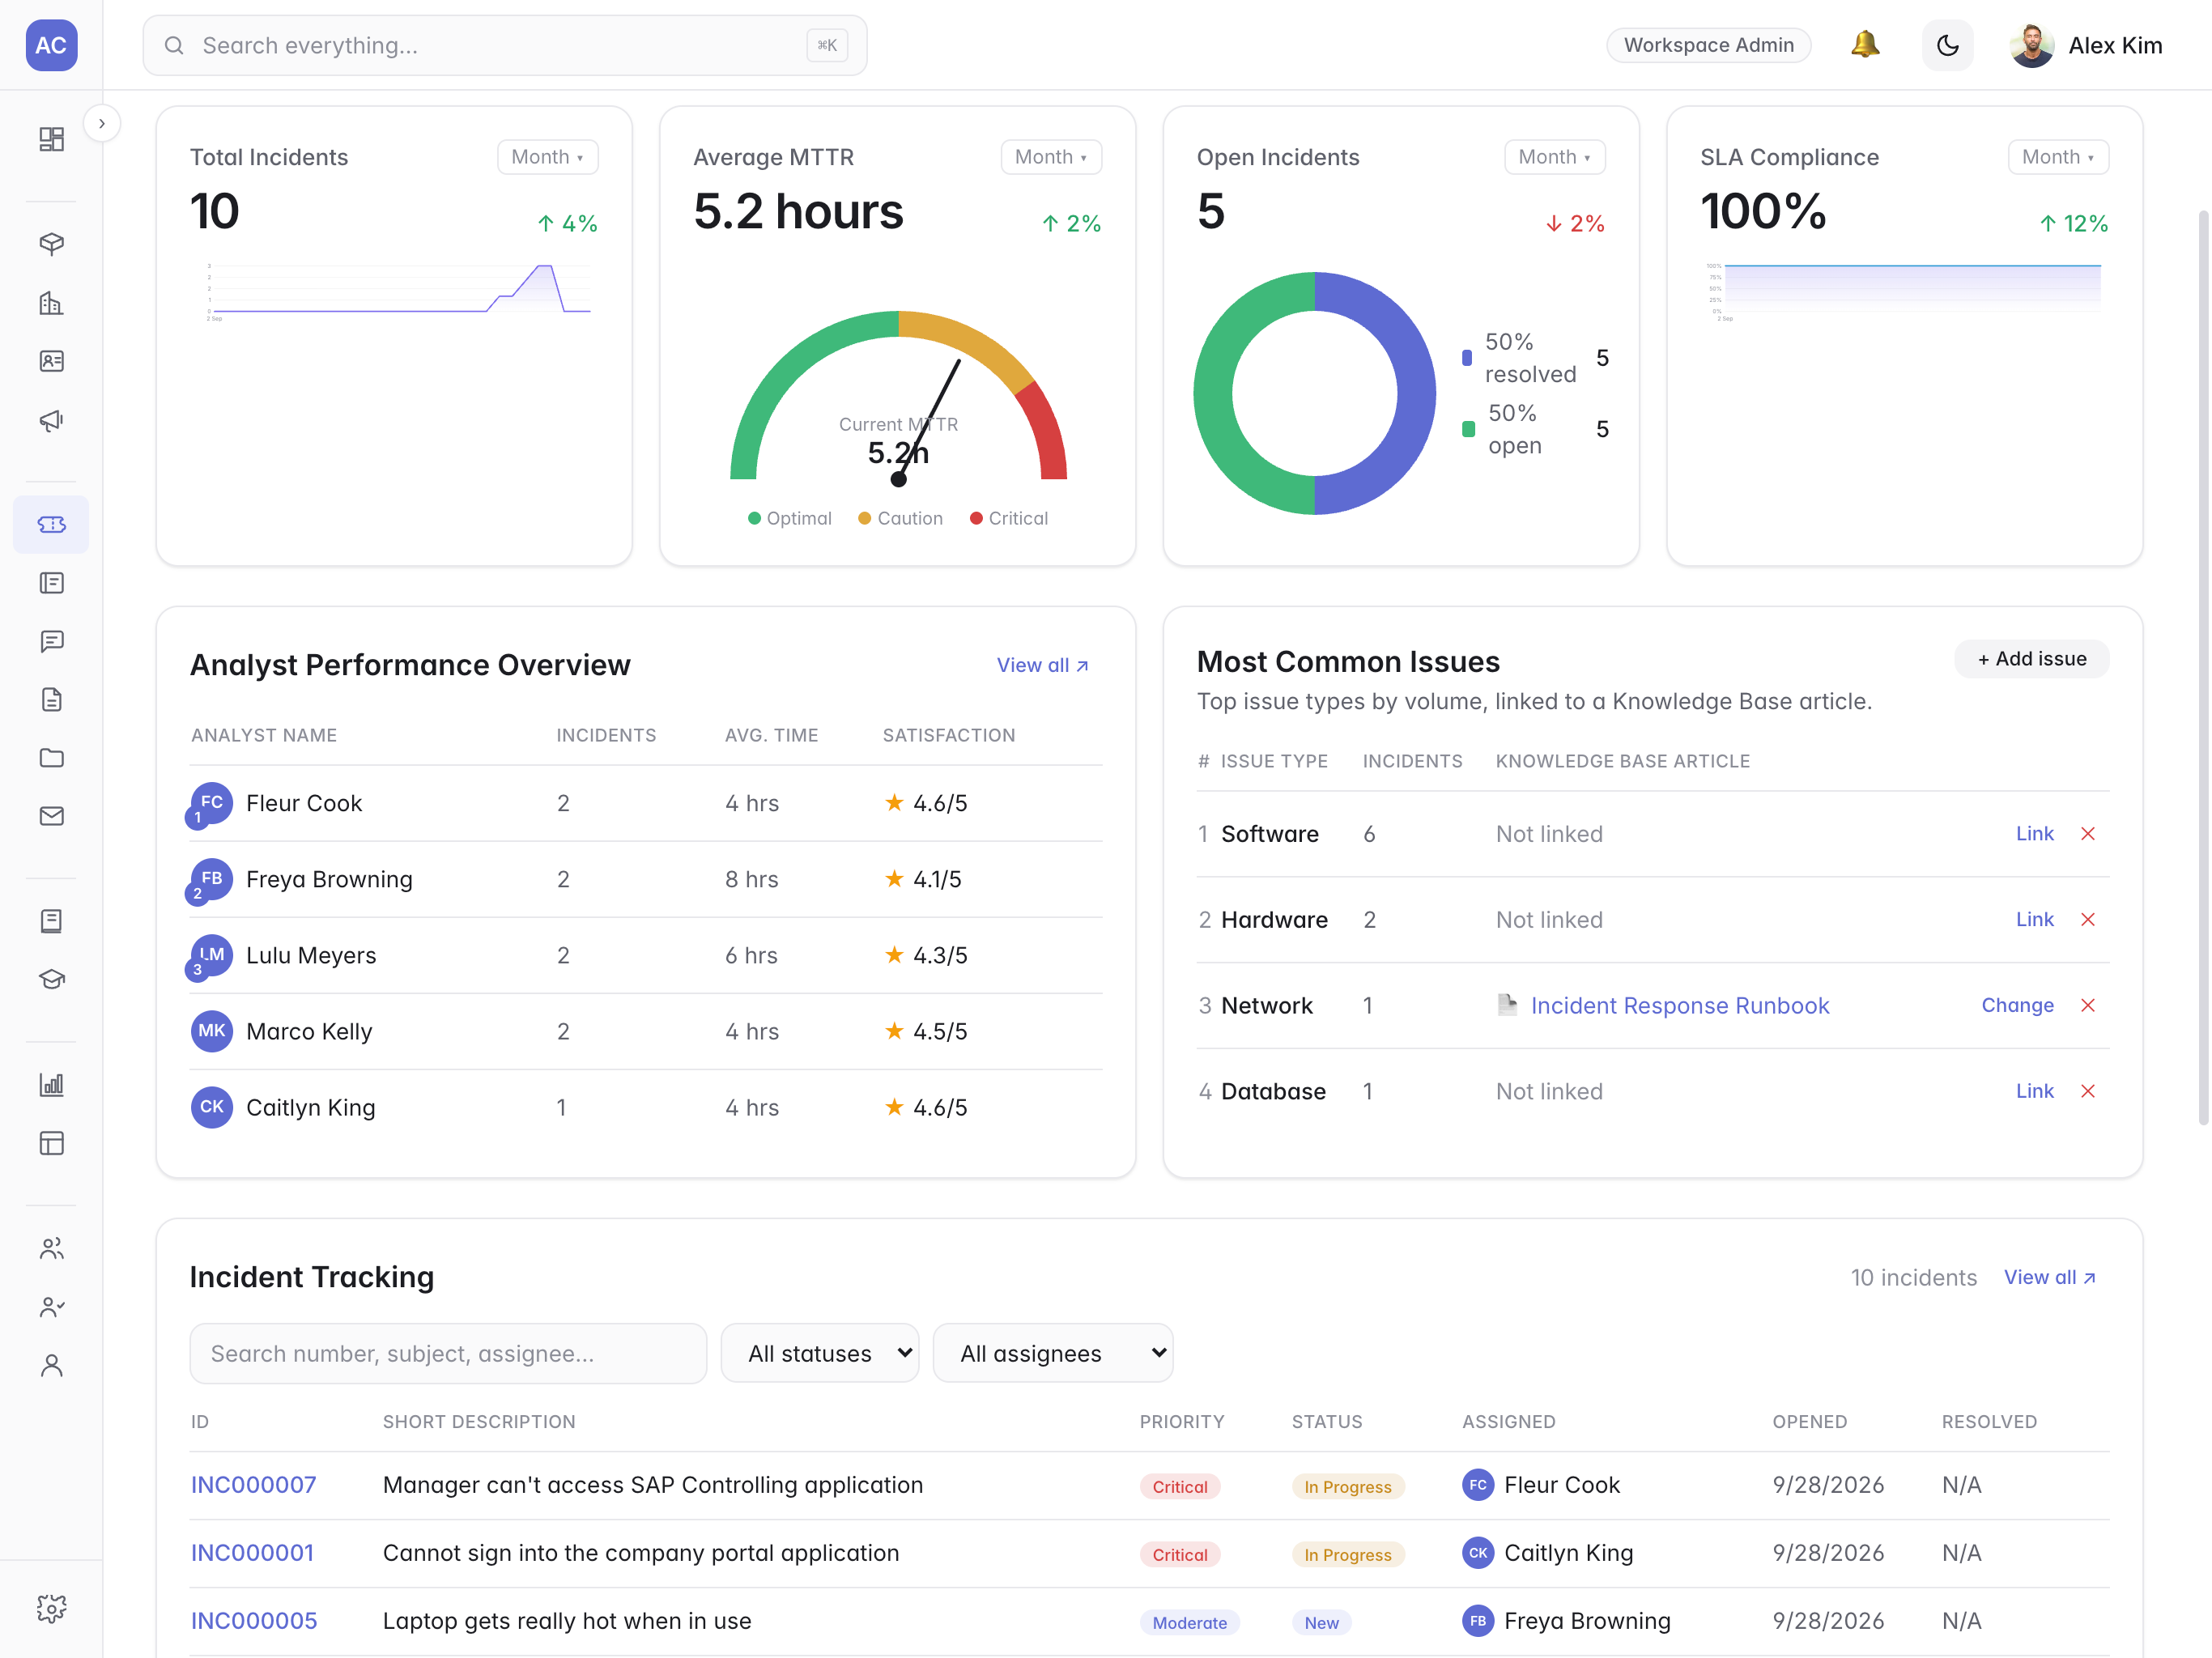Open the folder icon in sidebar
The image size is (2212, 1658).
click(x=51, y=758)
